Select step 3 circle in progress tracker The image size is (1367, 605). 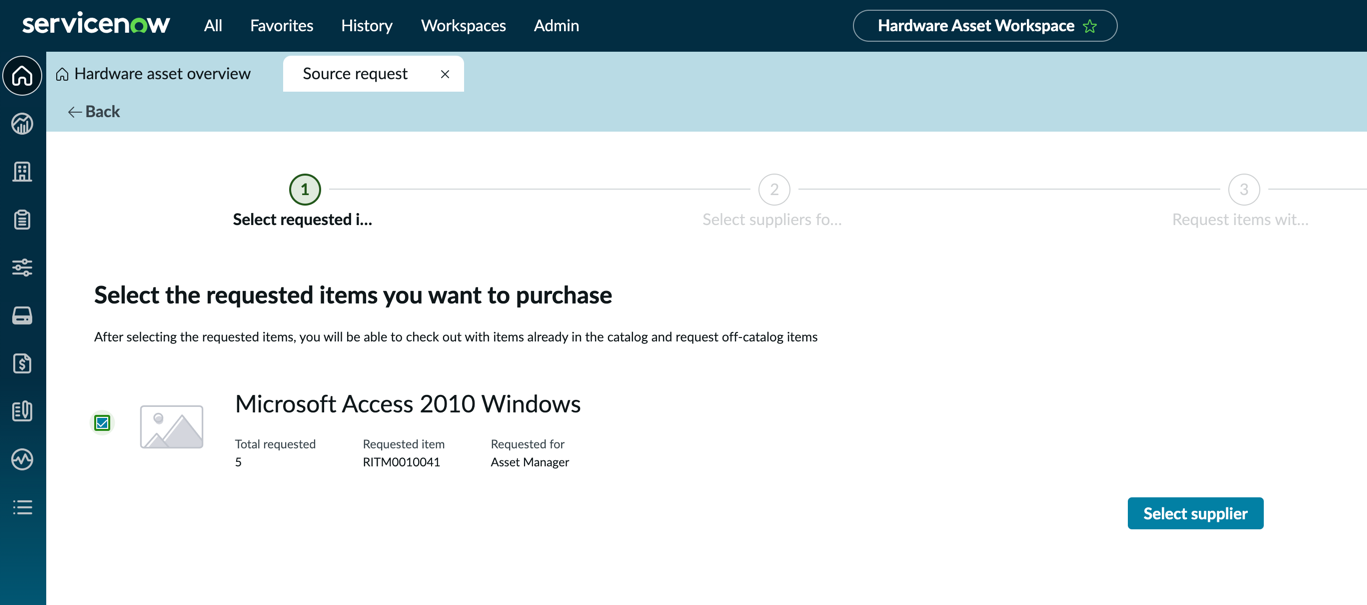pos(1244,189)
